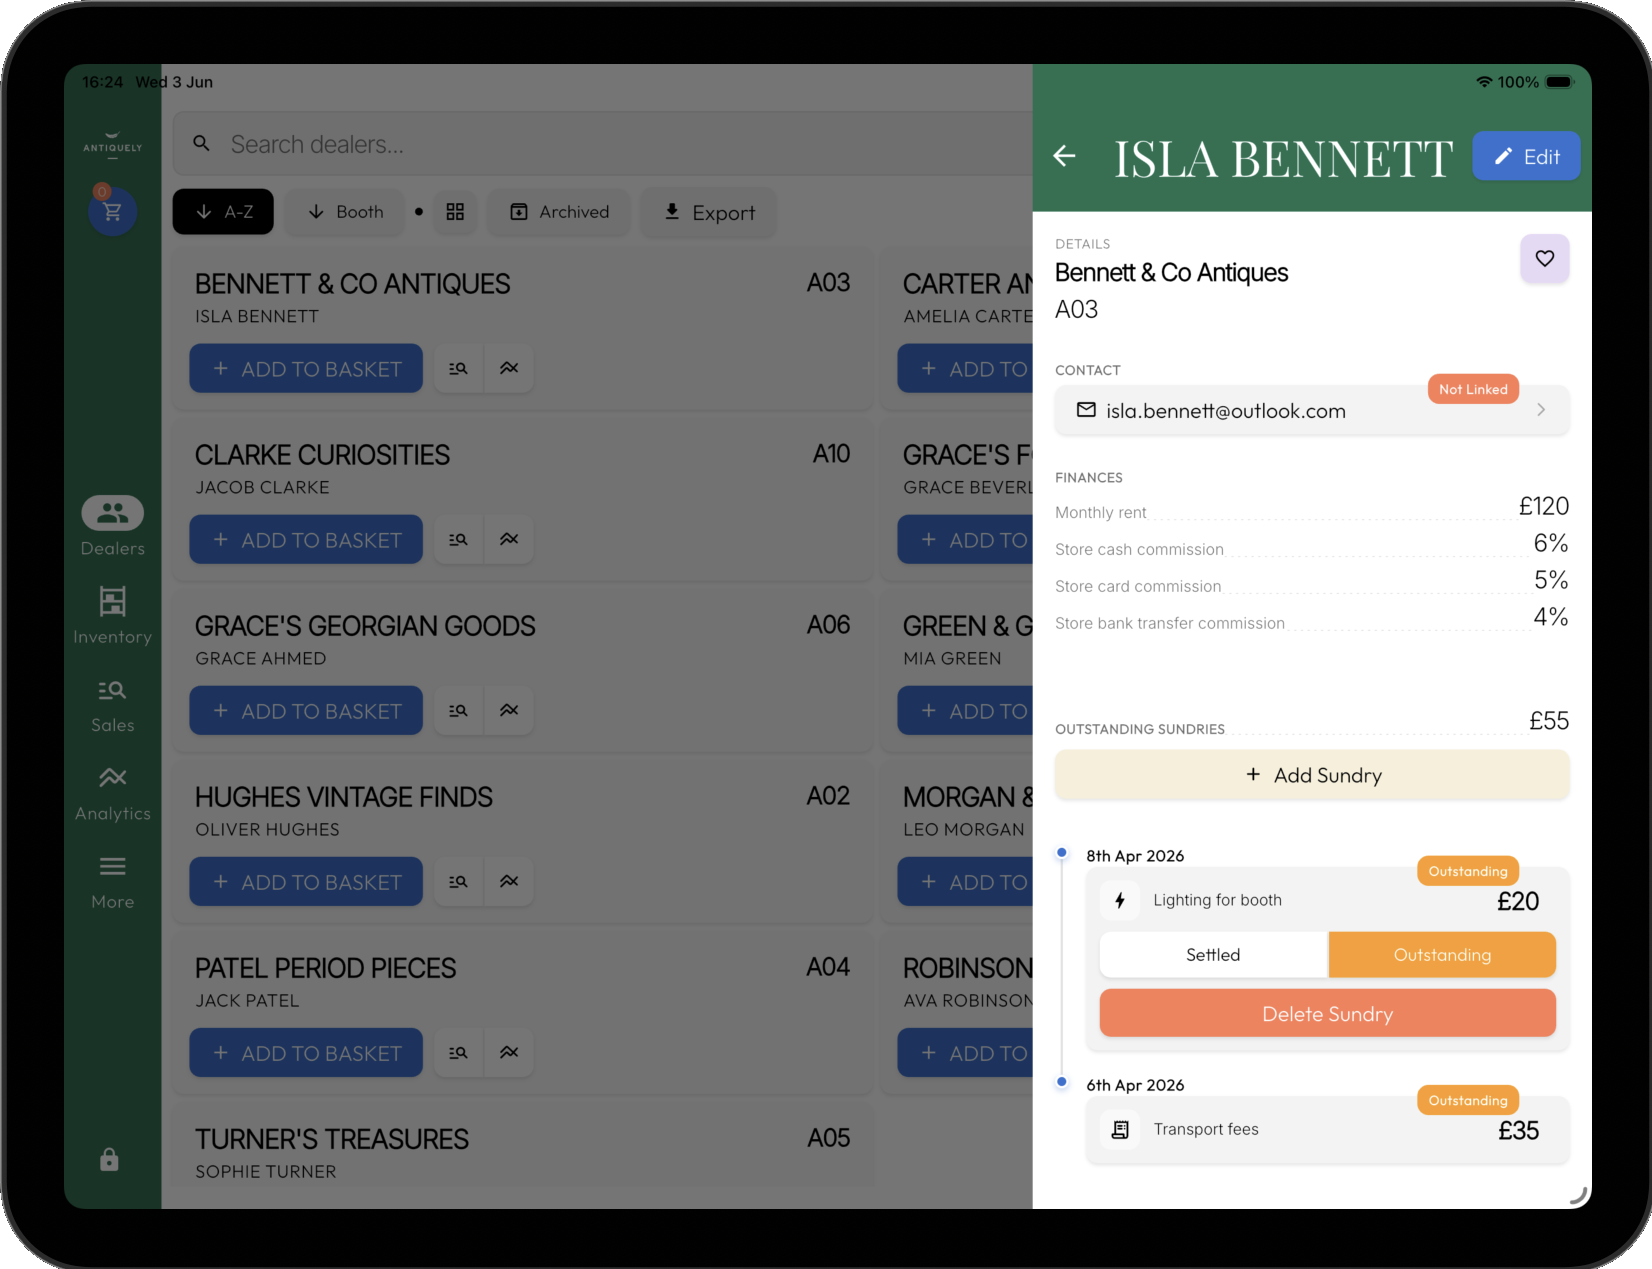The height and width of the screenshot is (1269, 1652).
Task: View sales for Clarke Curiosities
Action: click(x=459, y=539)
